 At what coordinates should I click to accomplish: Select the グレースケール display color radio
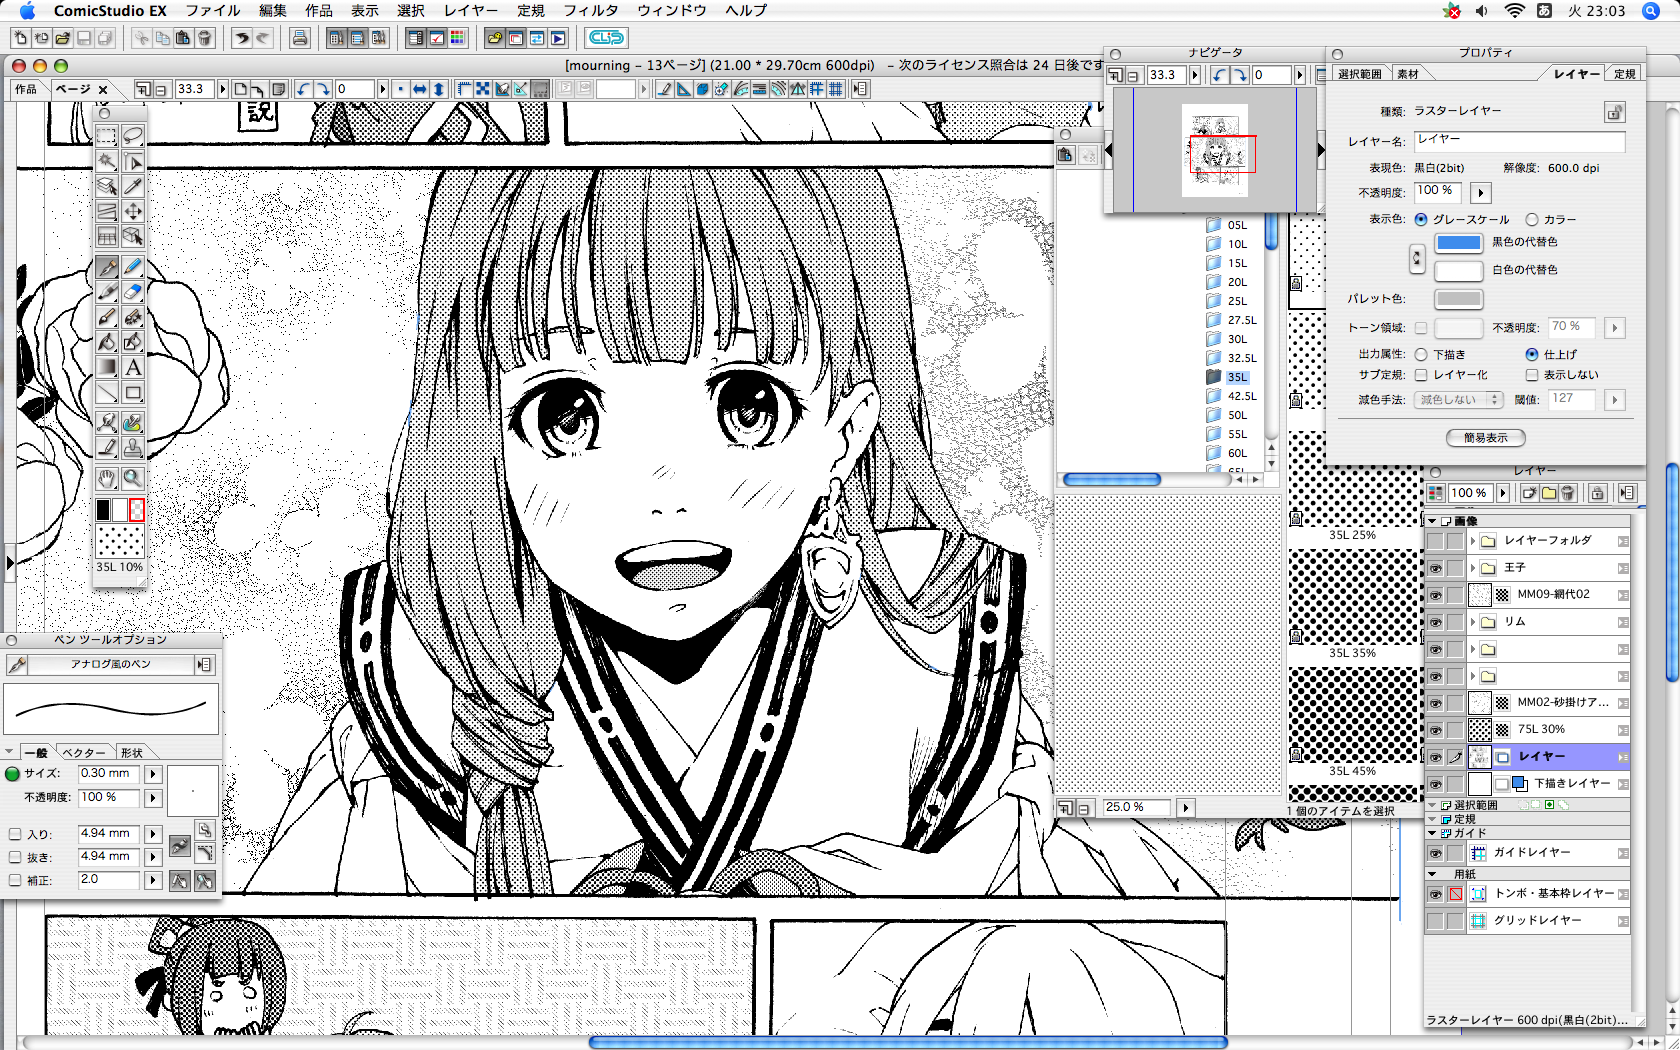(1421, 220)
